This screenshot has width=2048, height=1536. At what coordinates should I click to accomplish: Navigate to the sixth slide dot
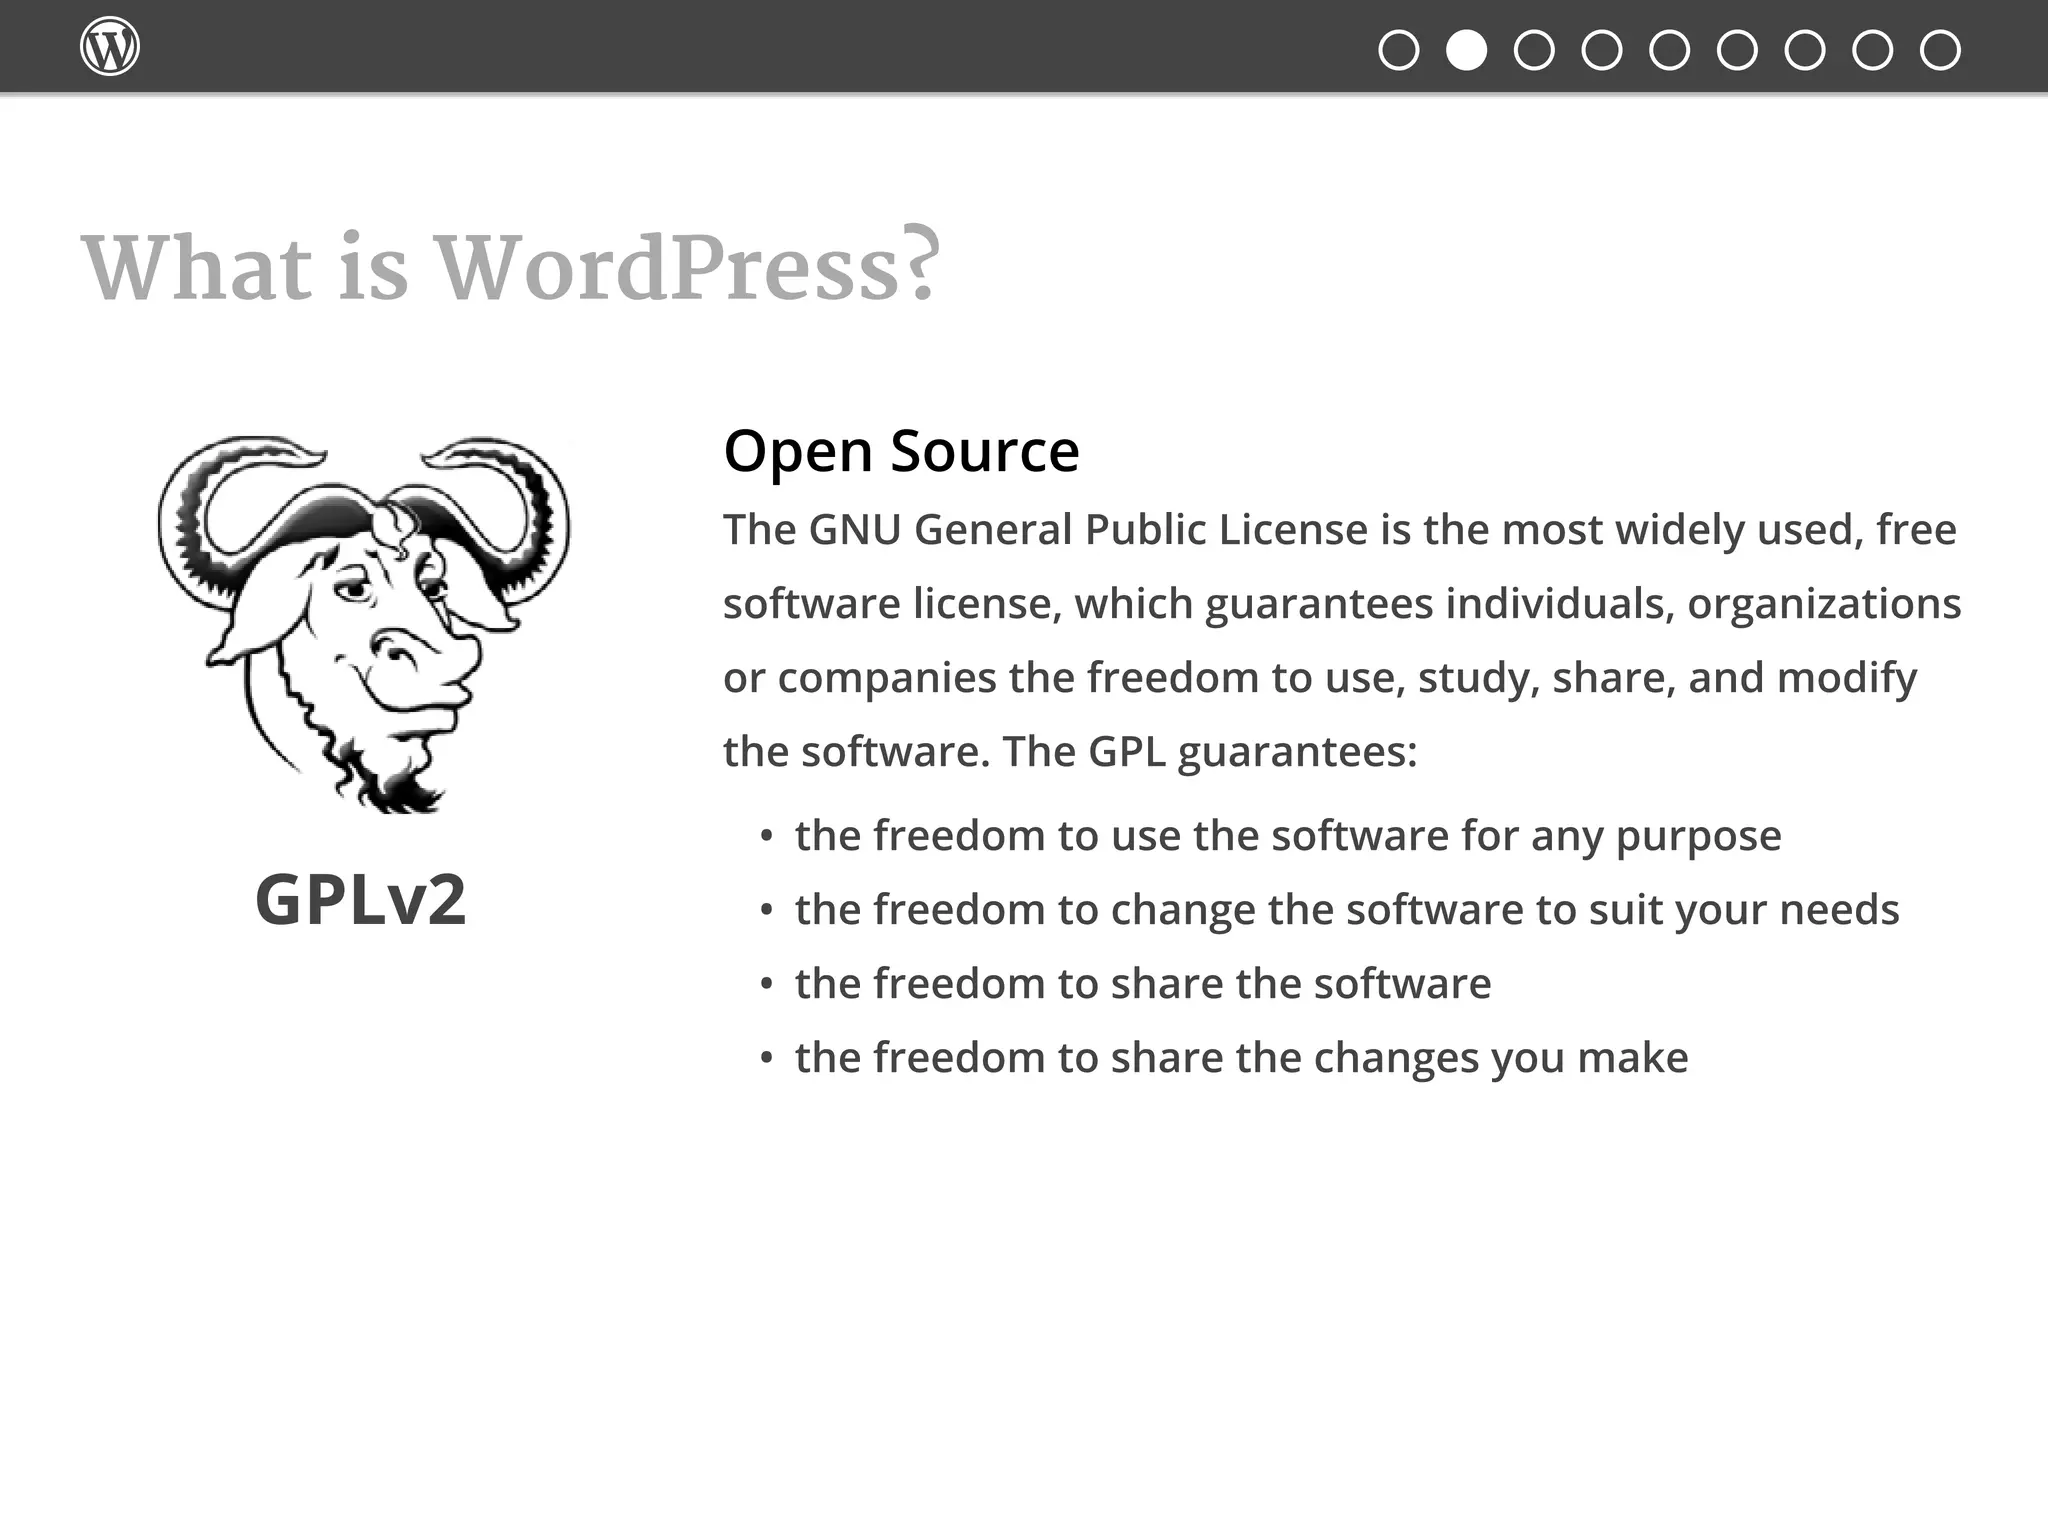point(1737,50)
